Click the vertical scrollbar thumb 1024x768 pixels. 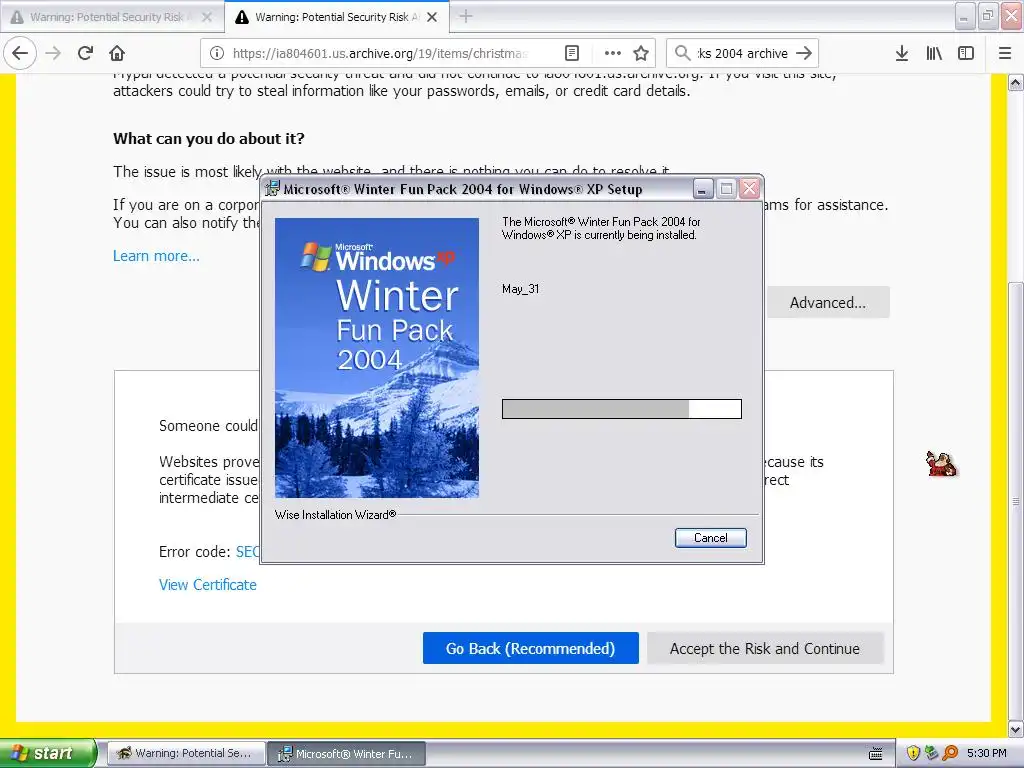1015,501
